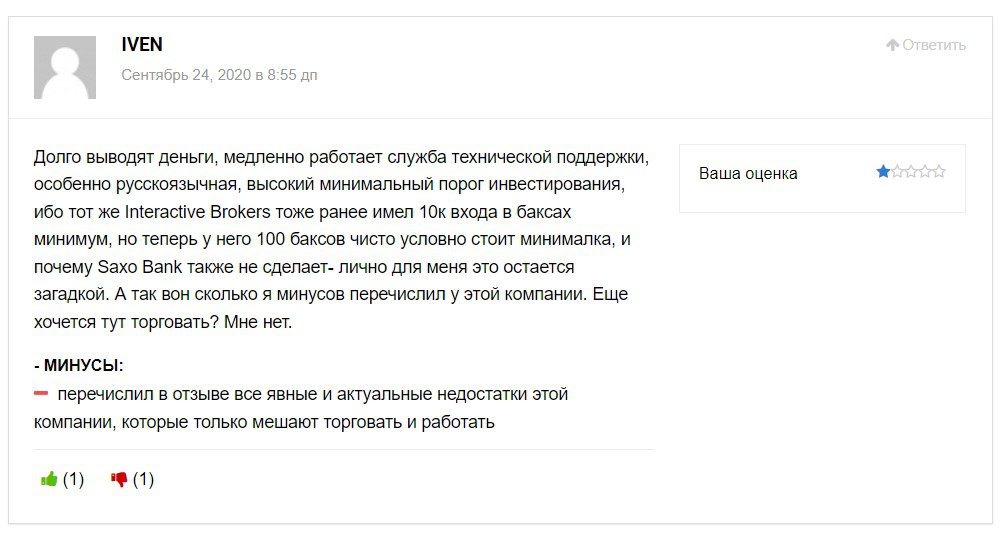Click the red minus icon under МИНУСЫ
Image resolution: width=1008 pixels, height=540 pixels.
pyautogui.click(x=41, y=394)
